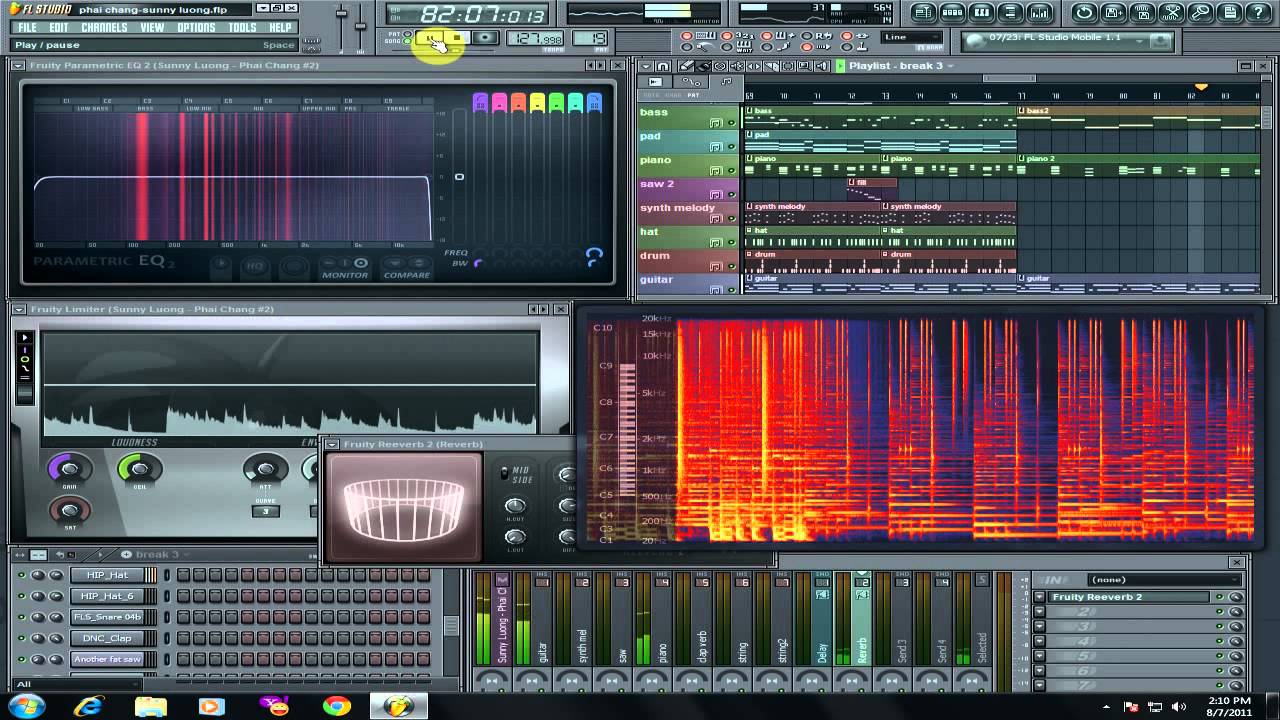
Task: Toggle the FLS_Snare 04b channel mute LED
Action: 22,617
